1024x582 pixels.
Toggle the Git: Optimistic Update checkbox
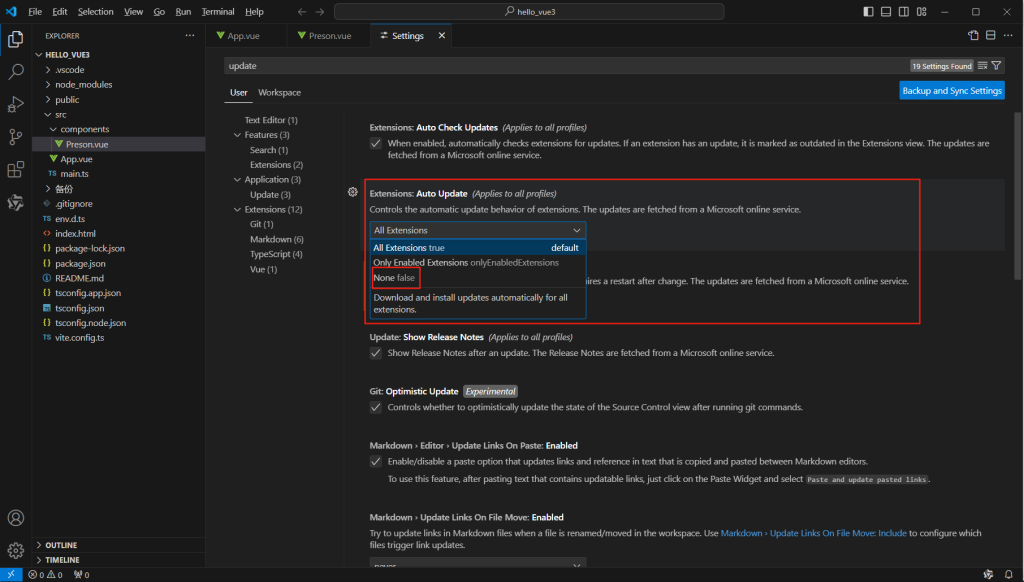376,408
